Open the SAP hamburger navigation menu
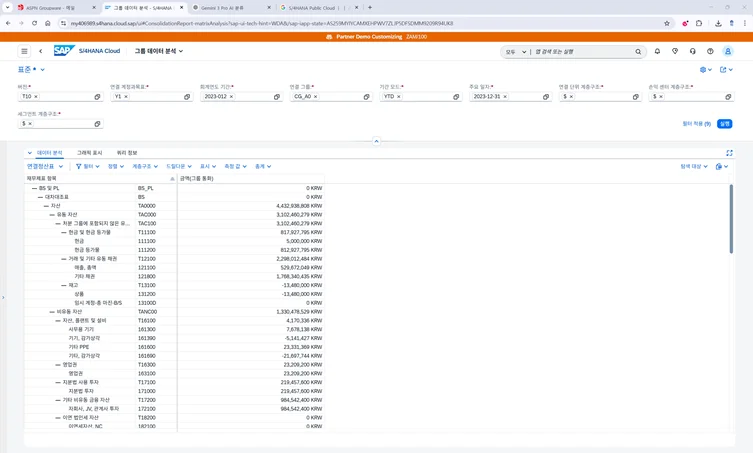 click(25, 51)
